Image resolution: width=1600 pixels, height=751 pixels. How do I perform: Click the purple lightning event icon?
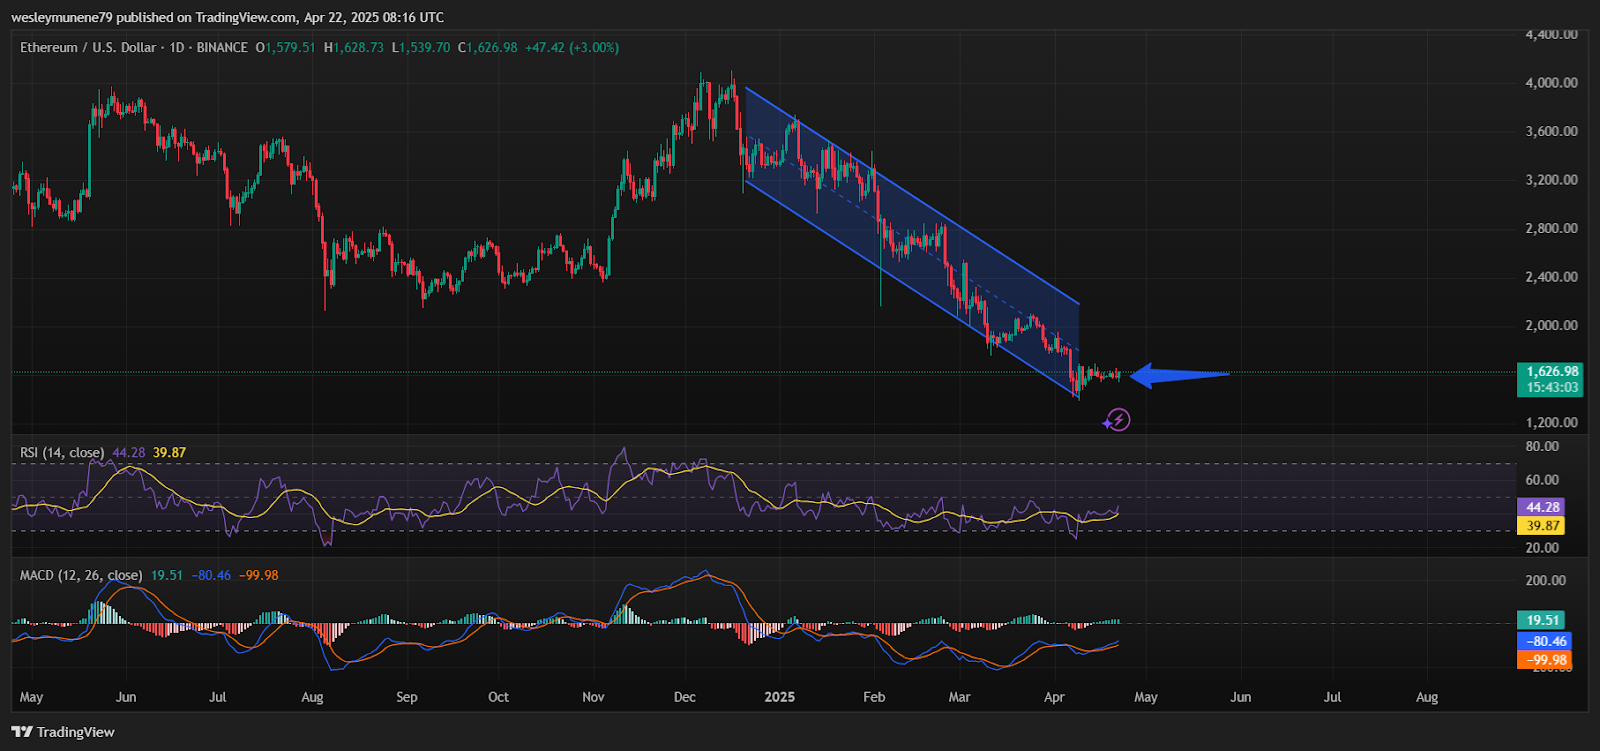(x=1117, y=420)
